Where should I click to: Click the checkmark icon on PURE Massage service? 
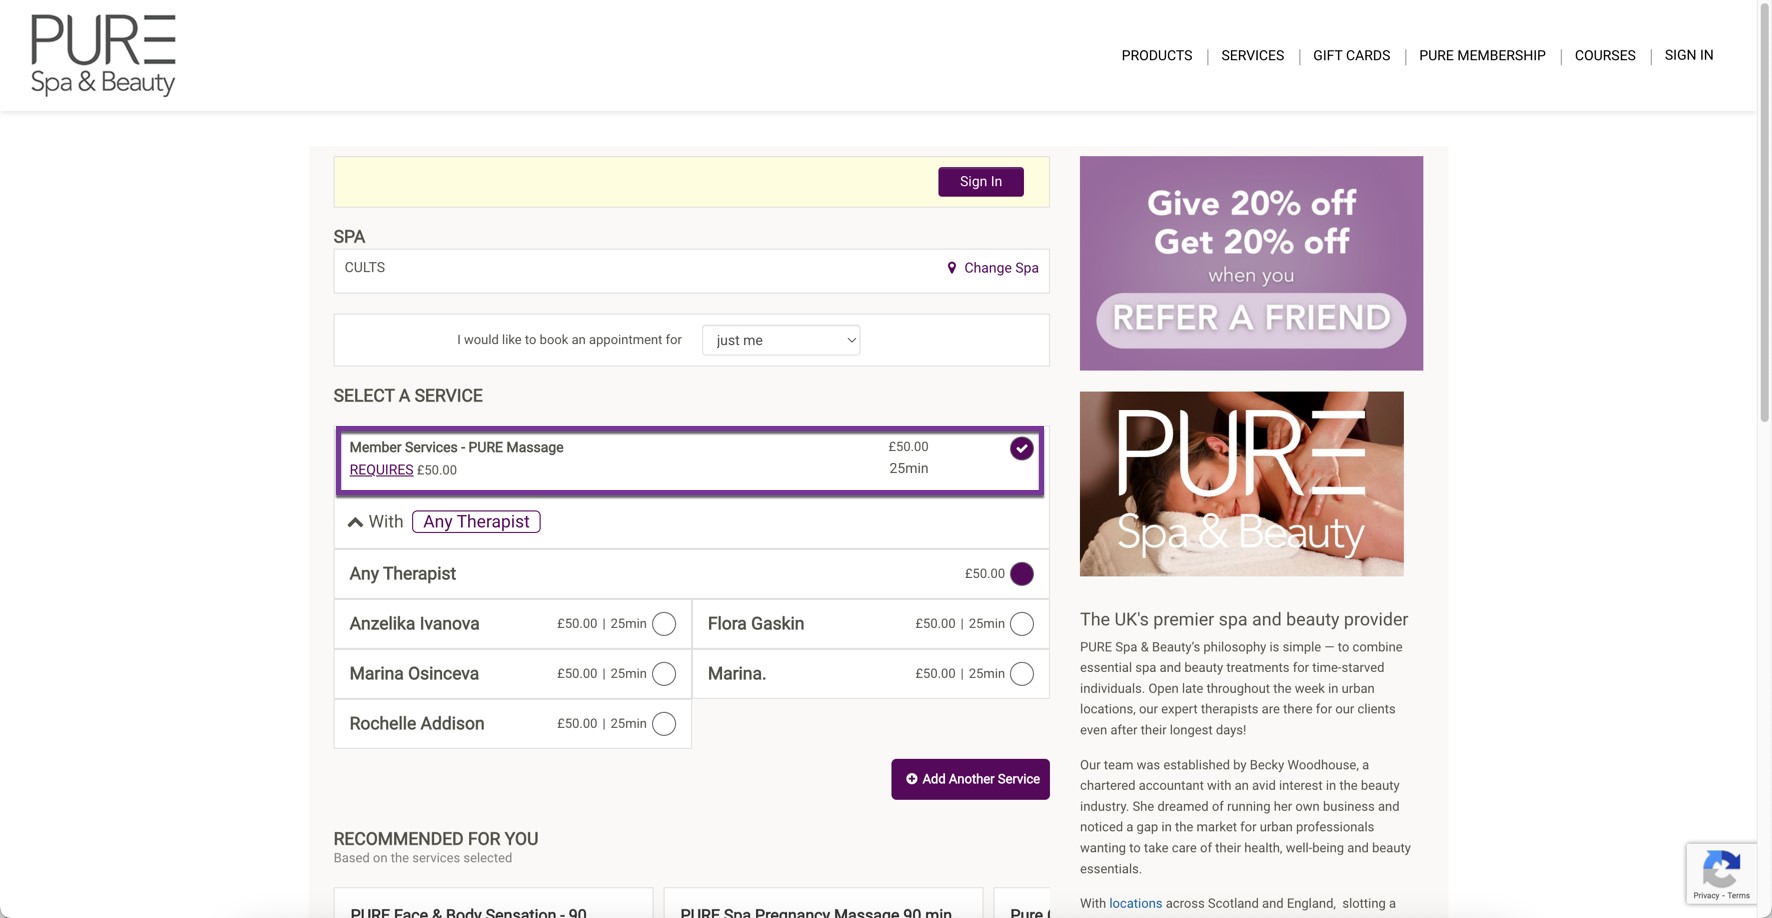[1021, 449]
